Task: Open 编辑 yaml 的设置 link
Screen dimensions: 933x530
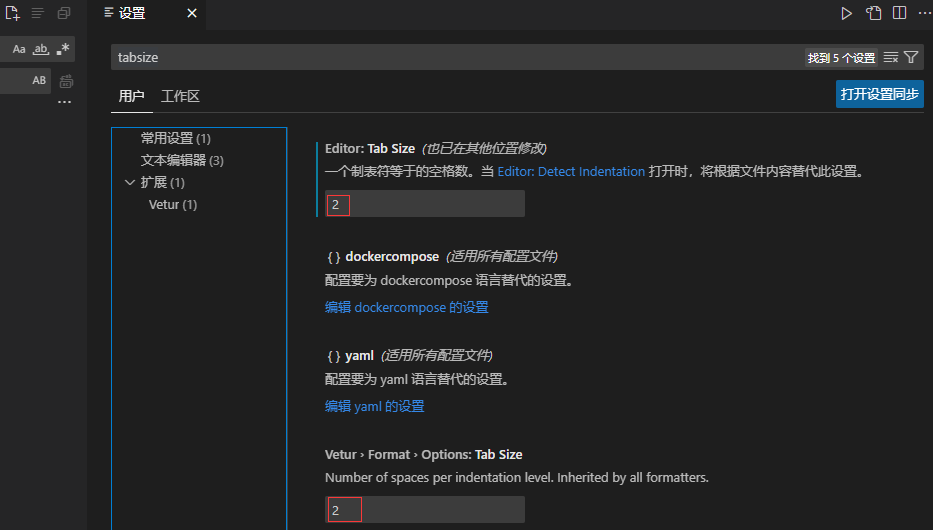Action: pyautogui.click(x=374, y=406)
